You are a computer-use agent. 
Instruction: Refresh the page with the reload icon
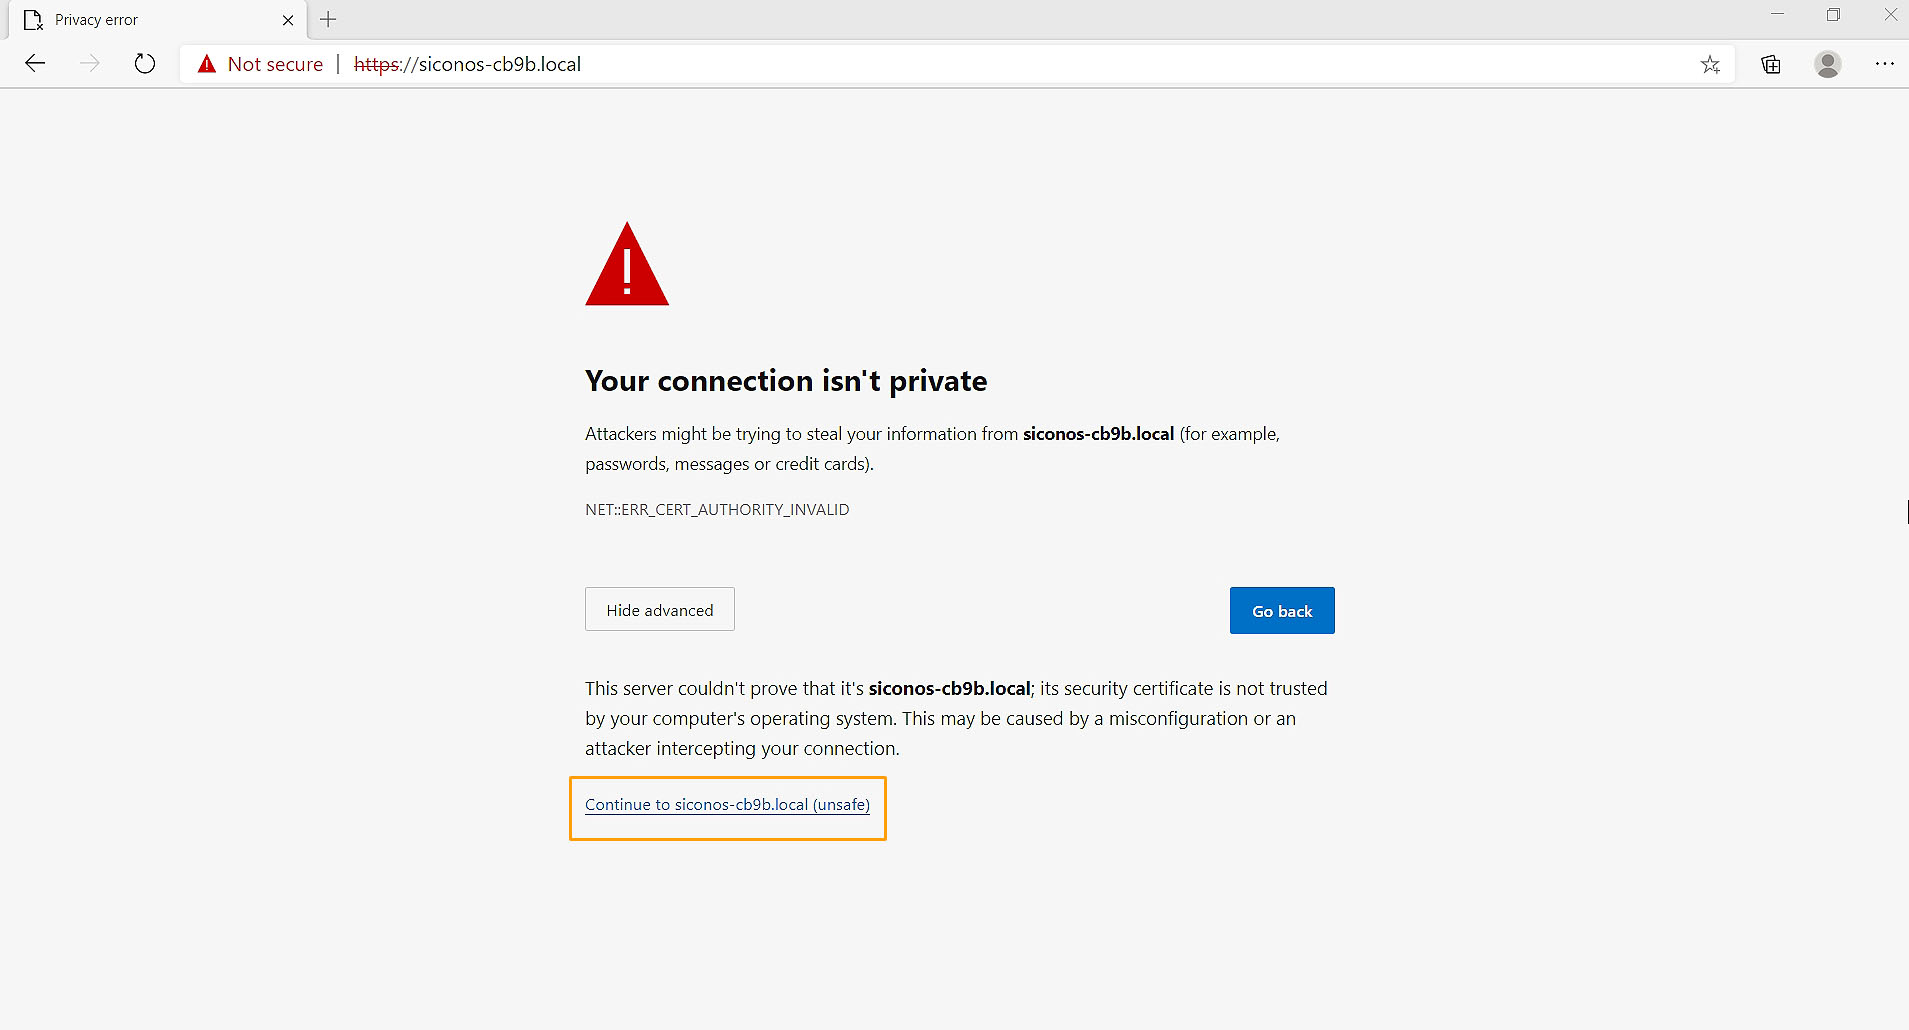(145, 64)
